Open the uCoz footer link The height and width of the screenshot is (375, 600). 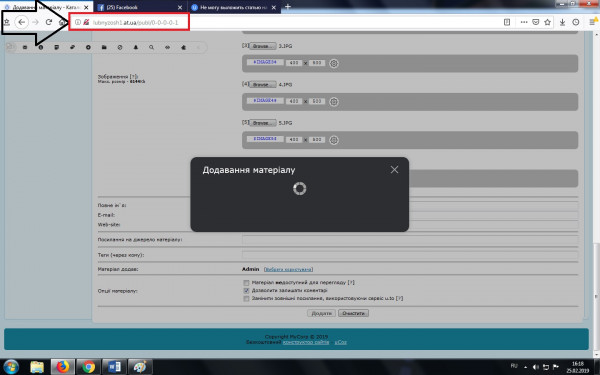click(341, 342)
